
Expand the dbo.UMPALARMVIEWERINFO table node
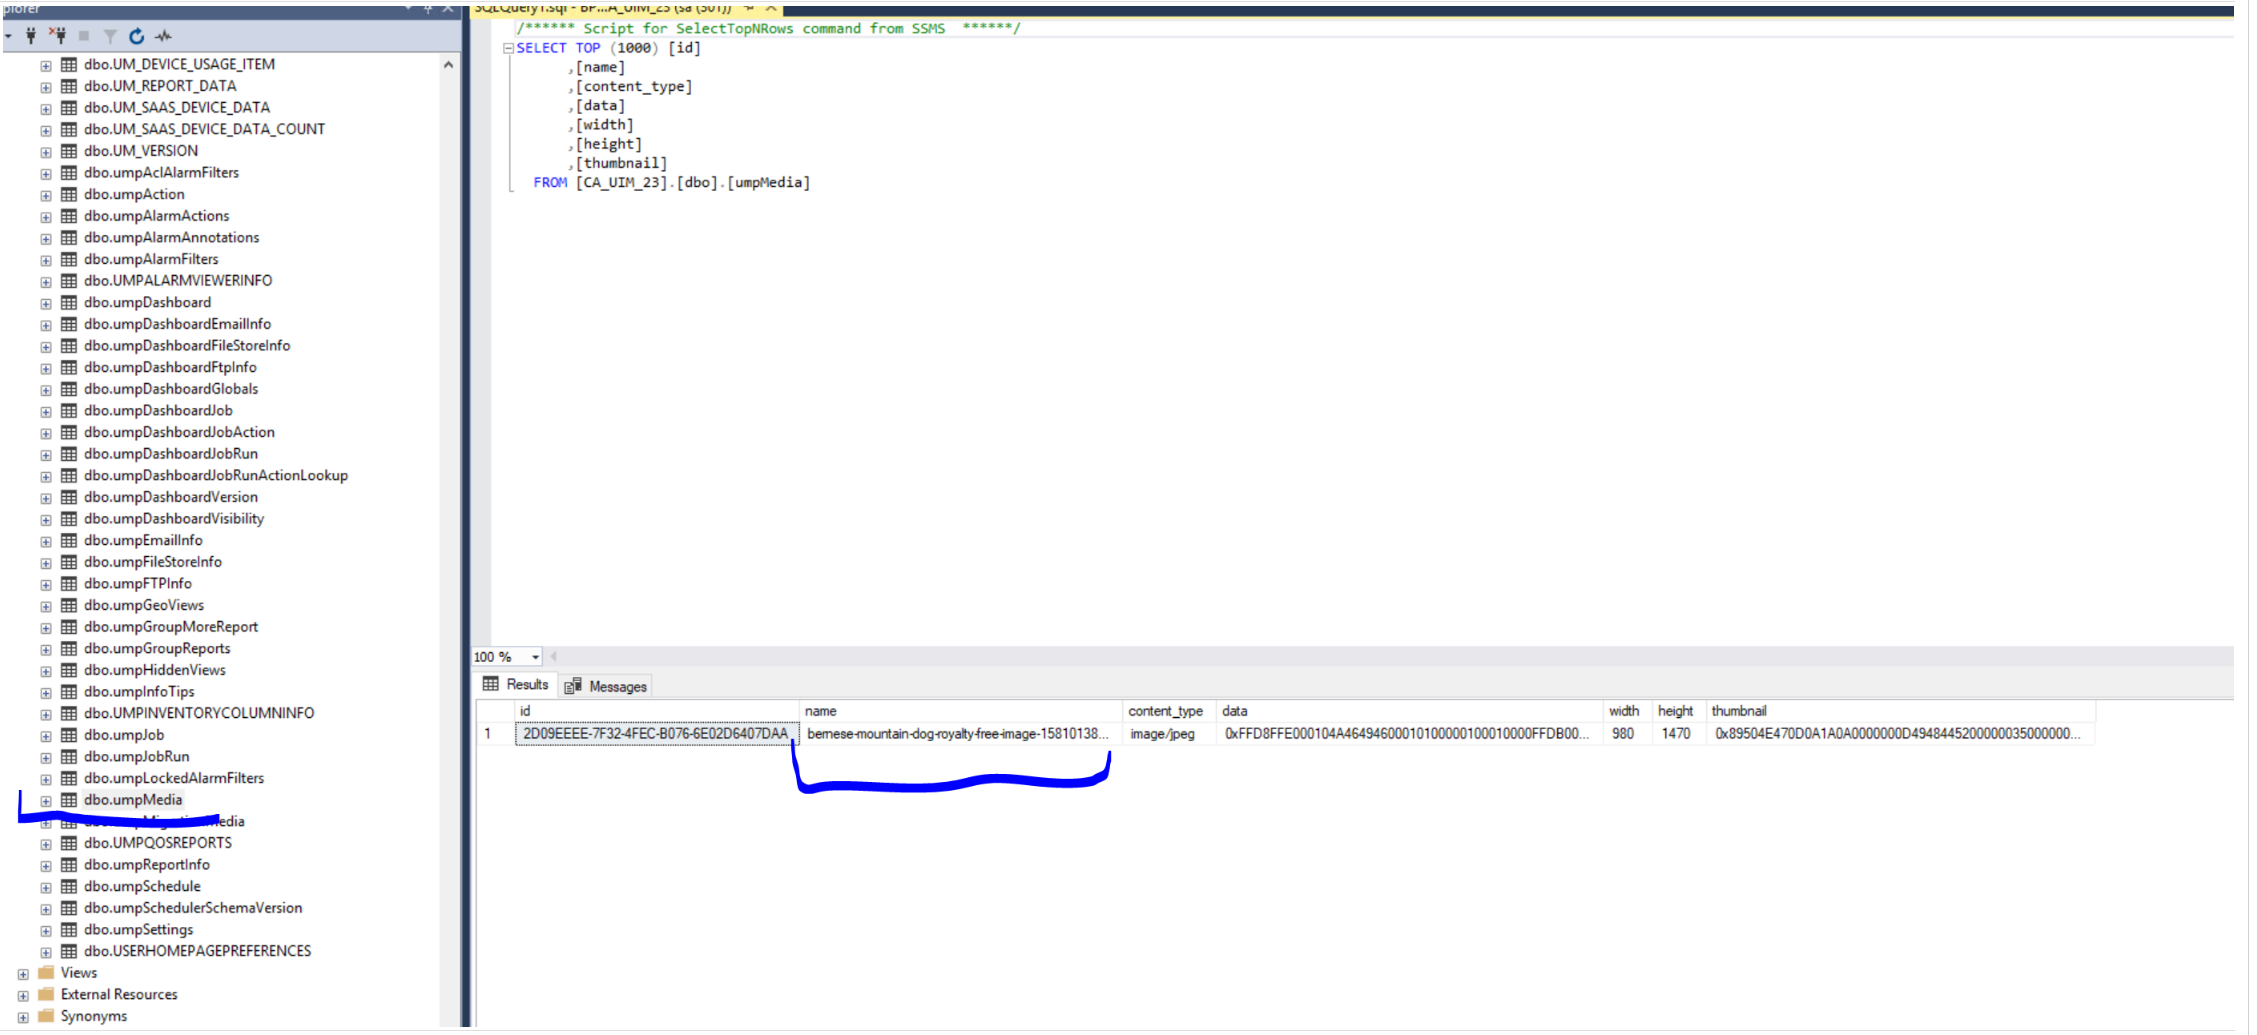46,282
